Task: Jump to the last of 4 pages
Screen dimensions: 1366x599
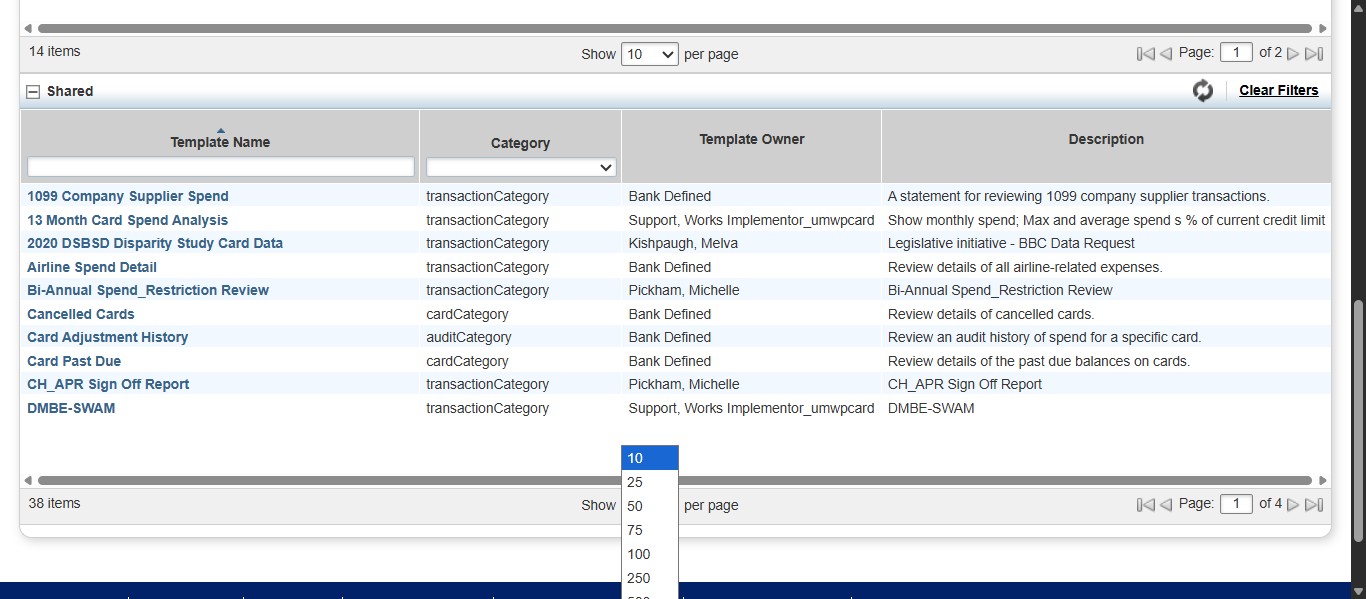Action: 1313,503
